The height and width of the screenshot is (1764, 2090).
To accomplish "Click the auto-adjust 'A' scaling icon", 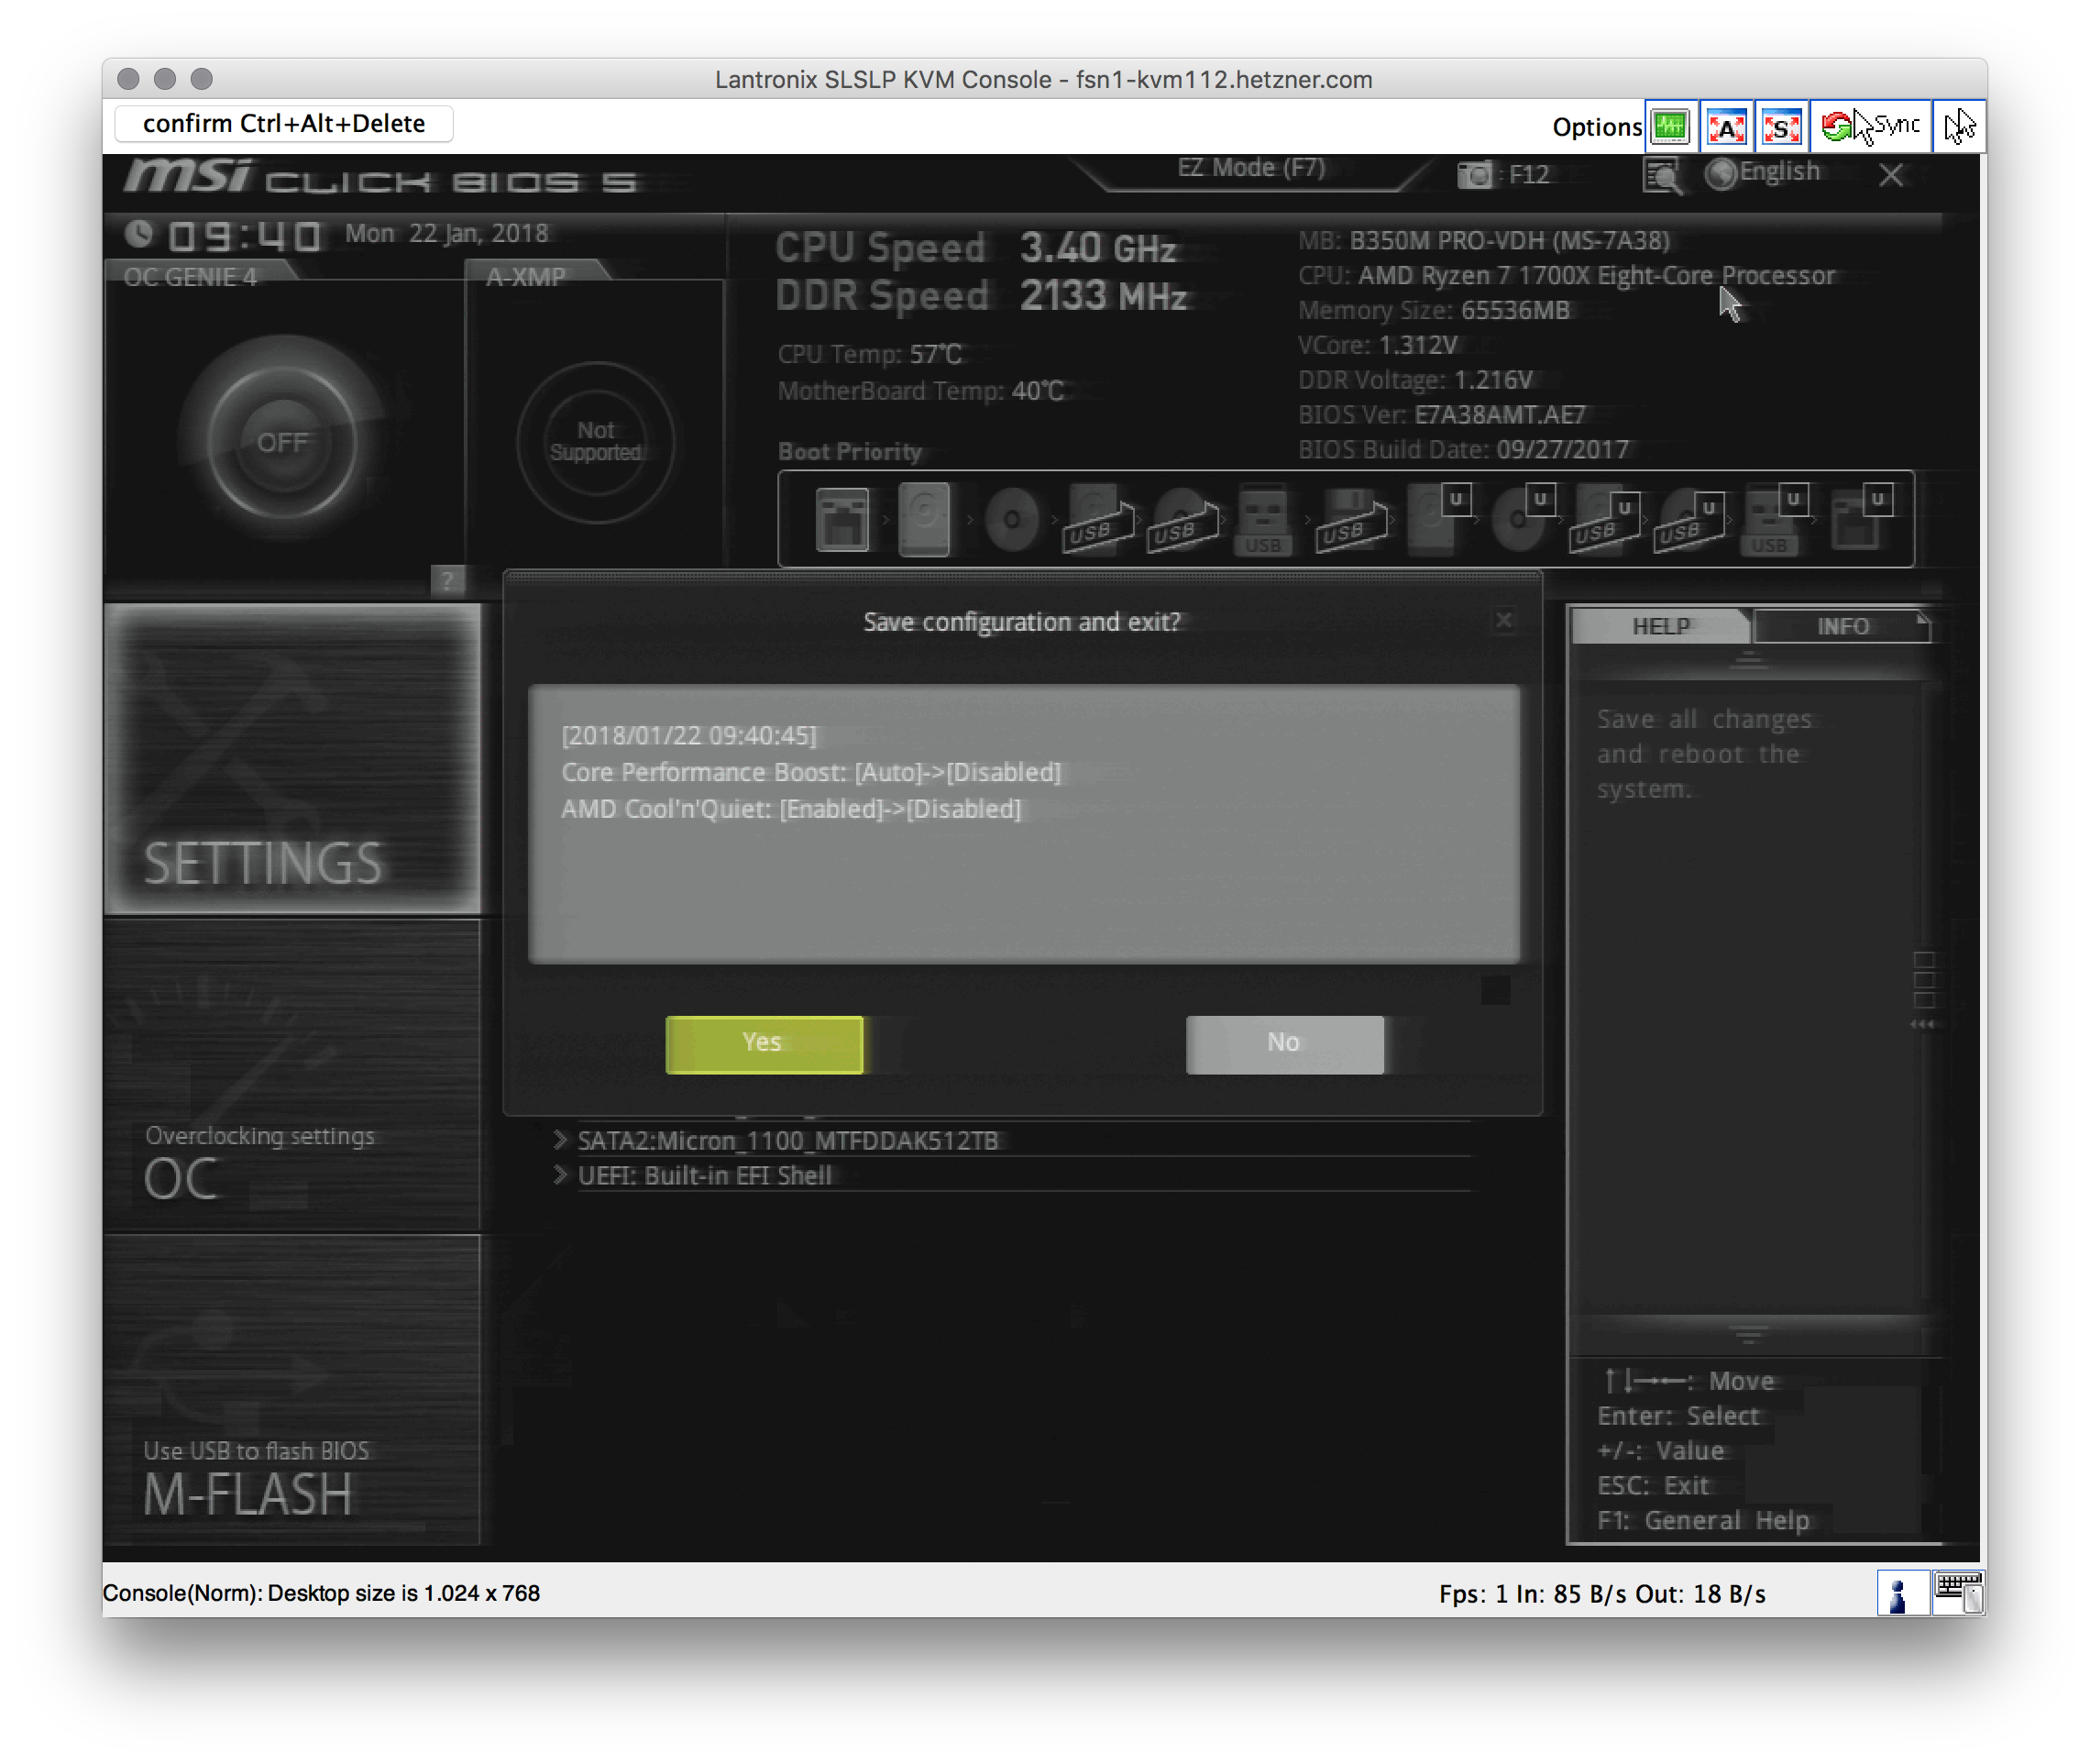I will (1727, 126).
